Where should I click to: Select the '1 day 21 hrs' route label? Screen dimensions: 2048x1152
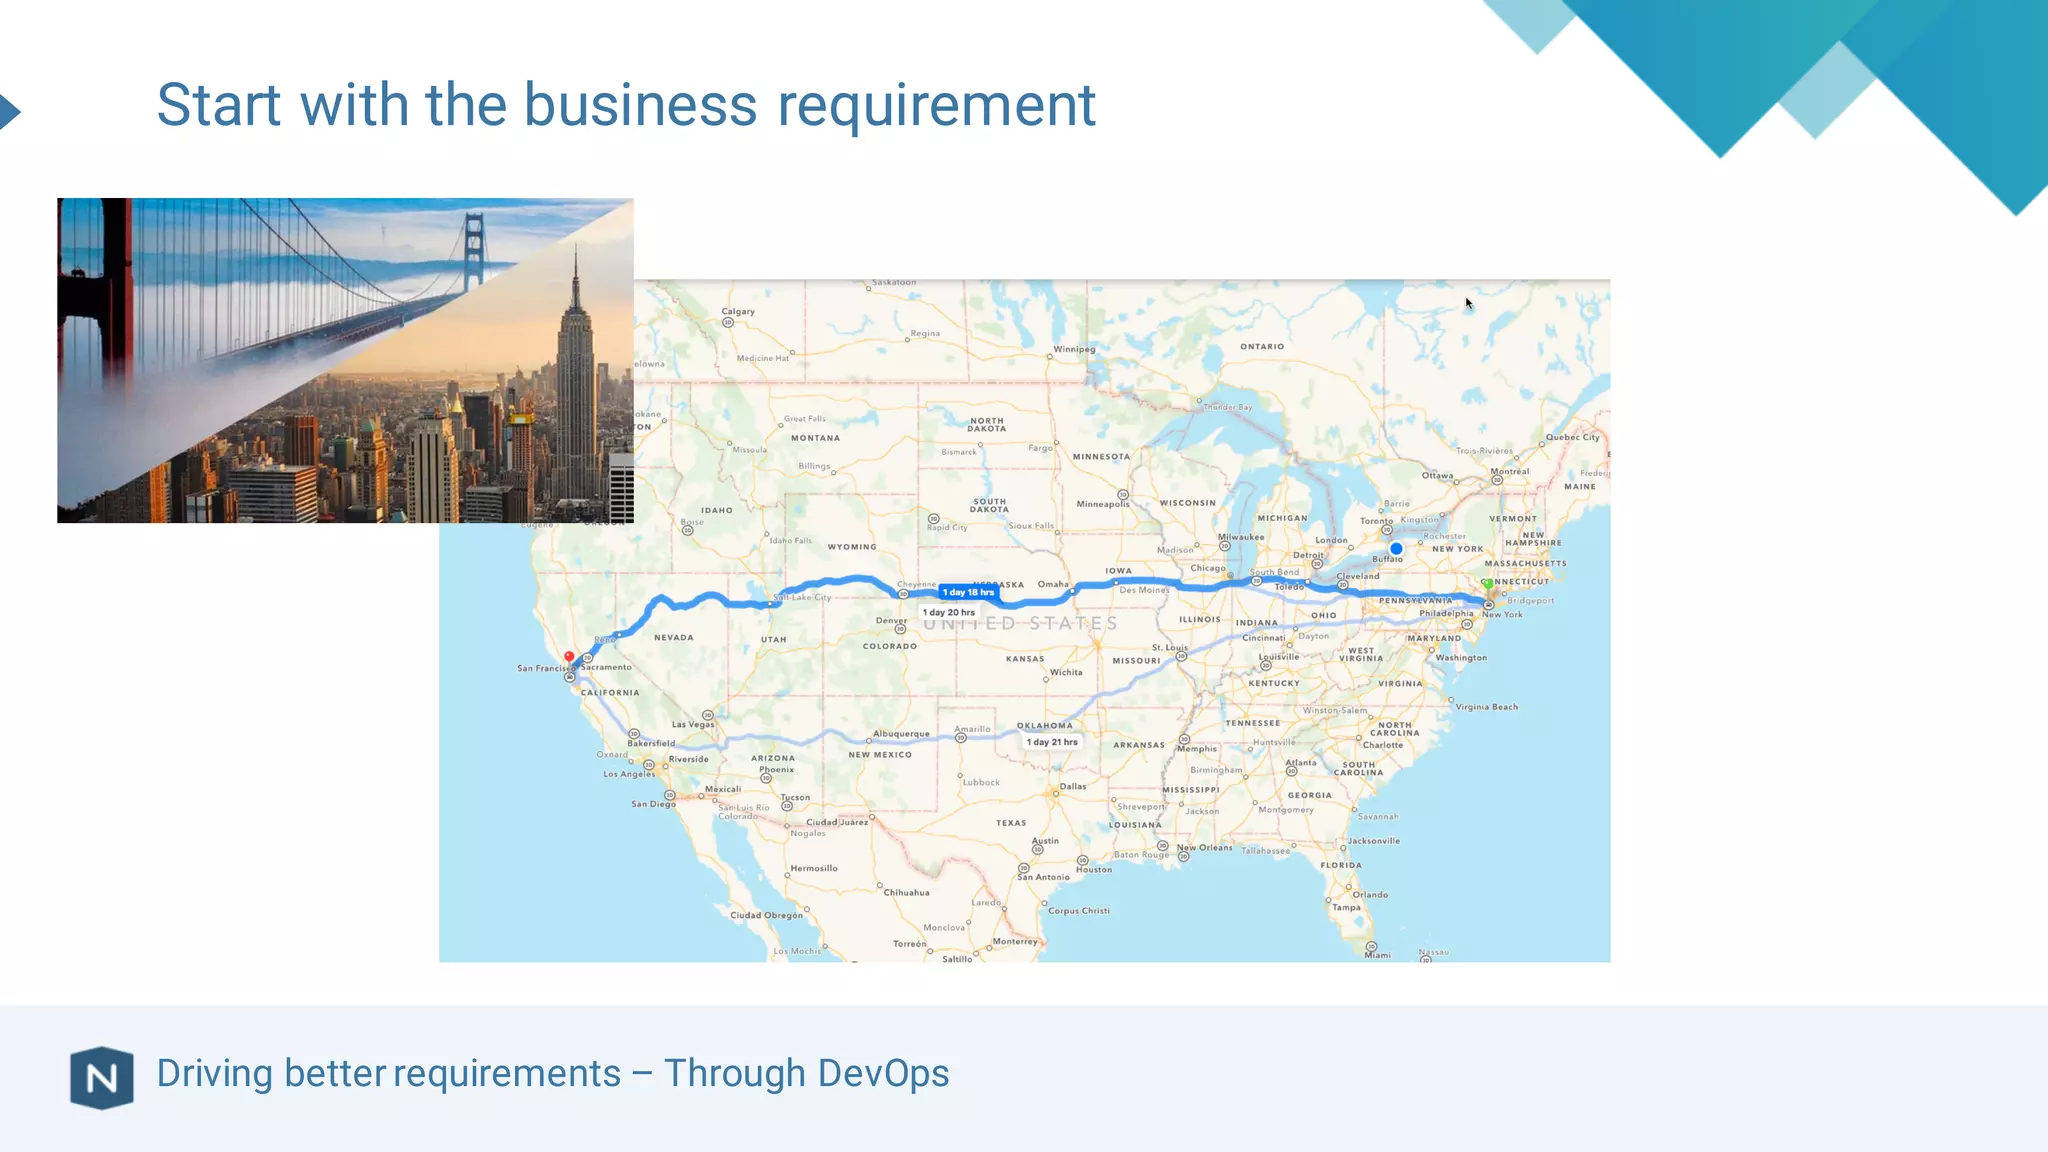[x=1052, y=742]
